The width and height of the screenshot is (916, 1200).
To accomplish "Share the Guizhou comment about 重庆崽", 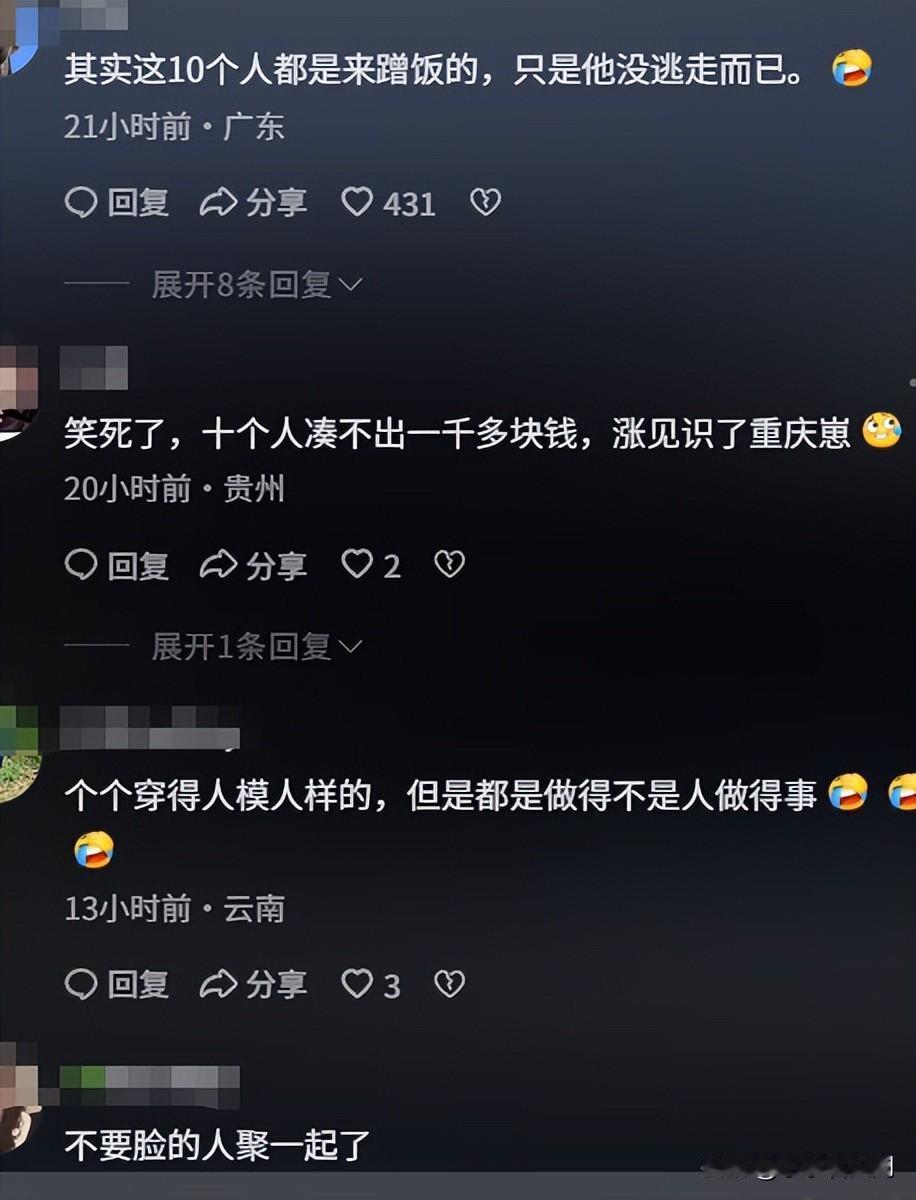I will coord(253,565).
